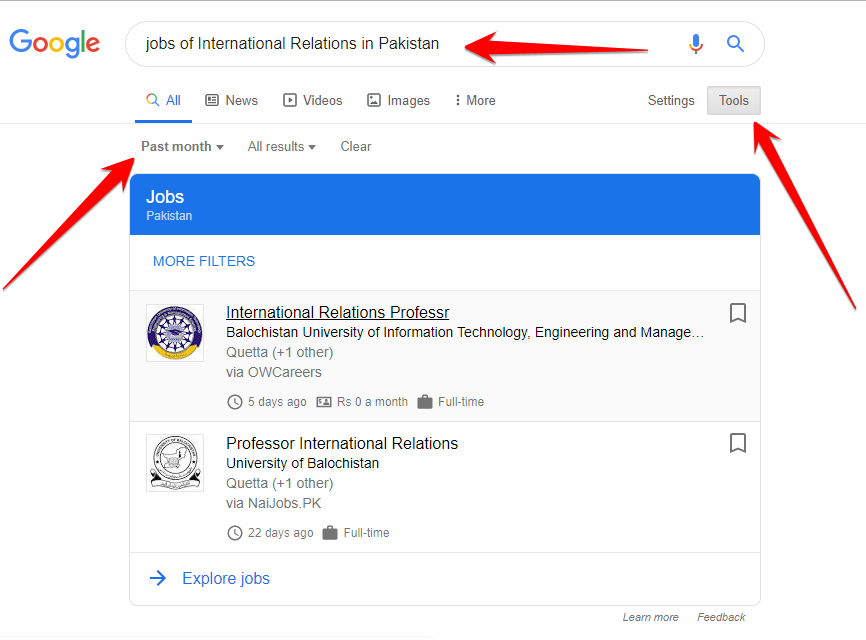Toggle the Tools button
The height and width of the screenshot is (640, 866).
[733, 101]
